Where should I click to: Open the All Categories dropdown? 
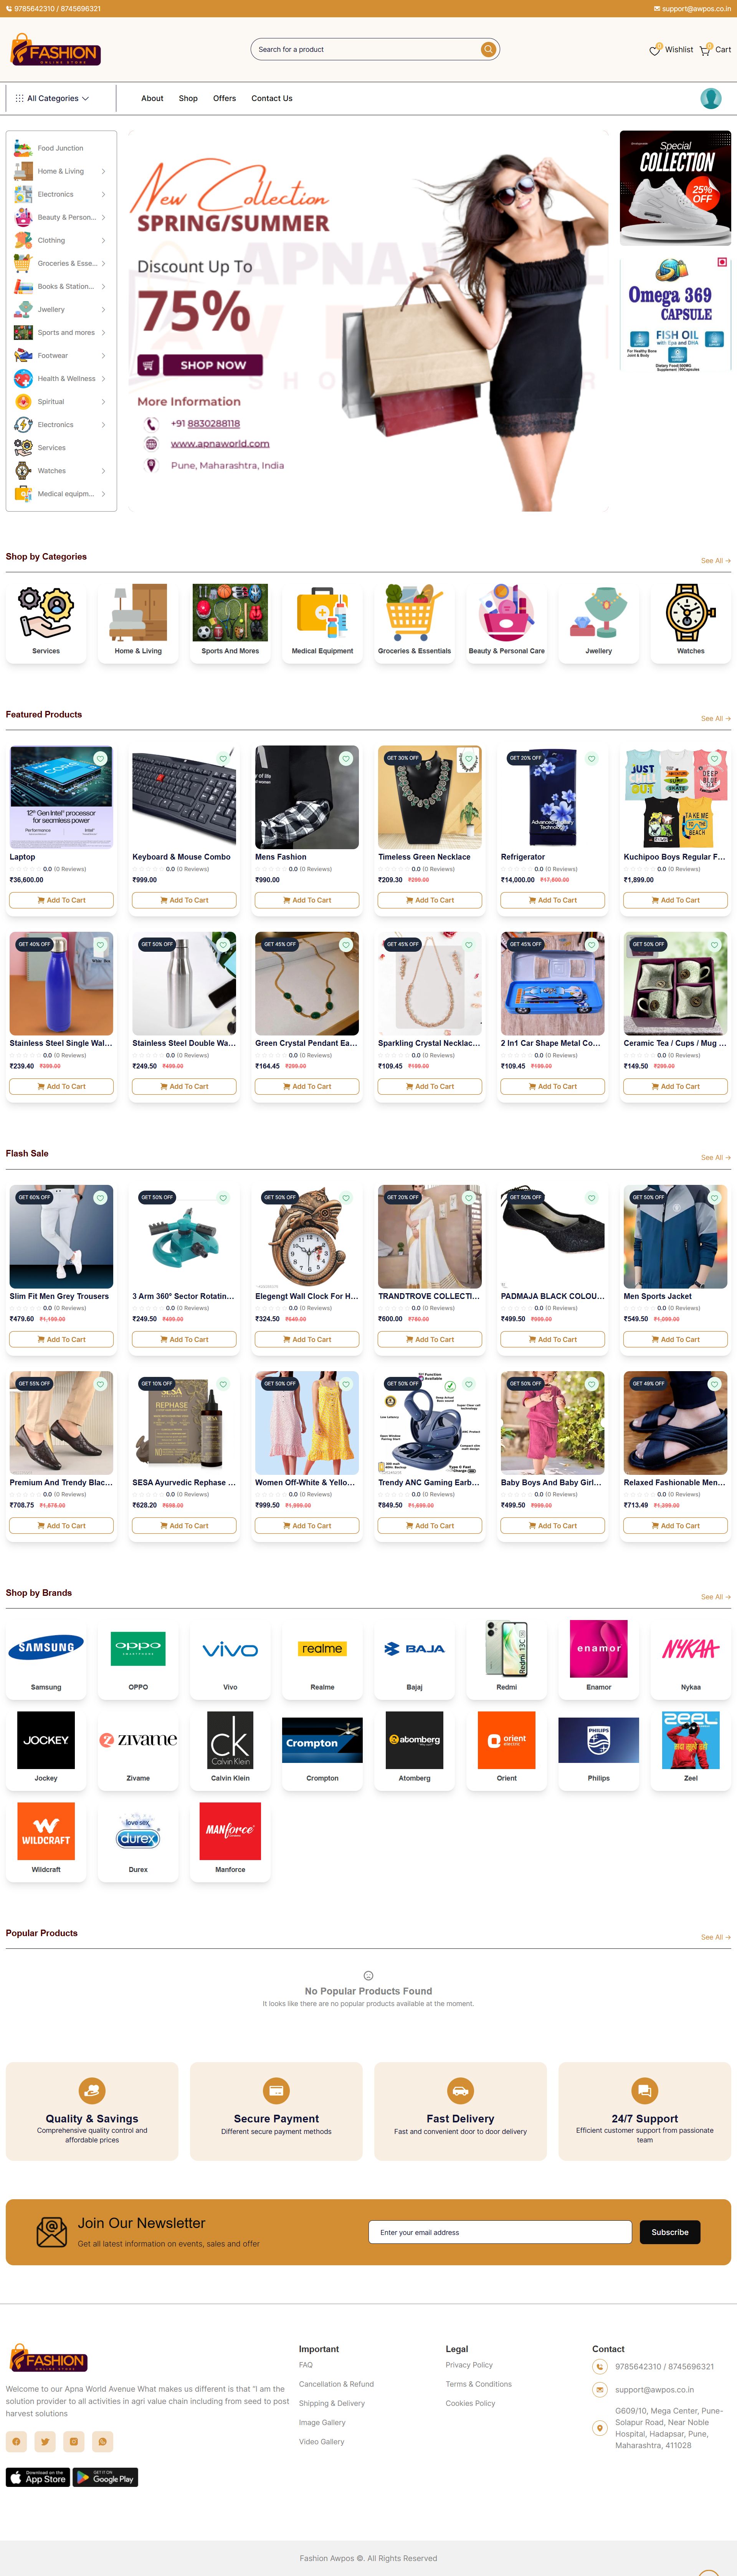(52, 98)
